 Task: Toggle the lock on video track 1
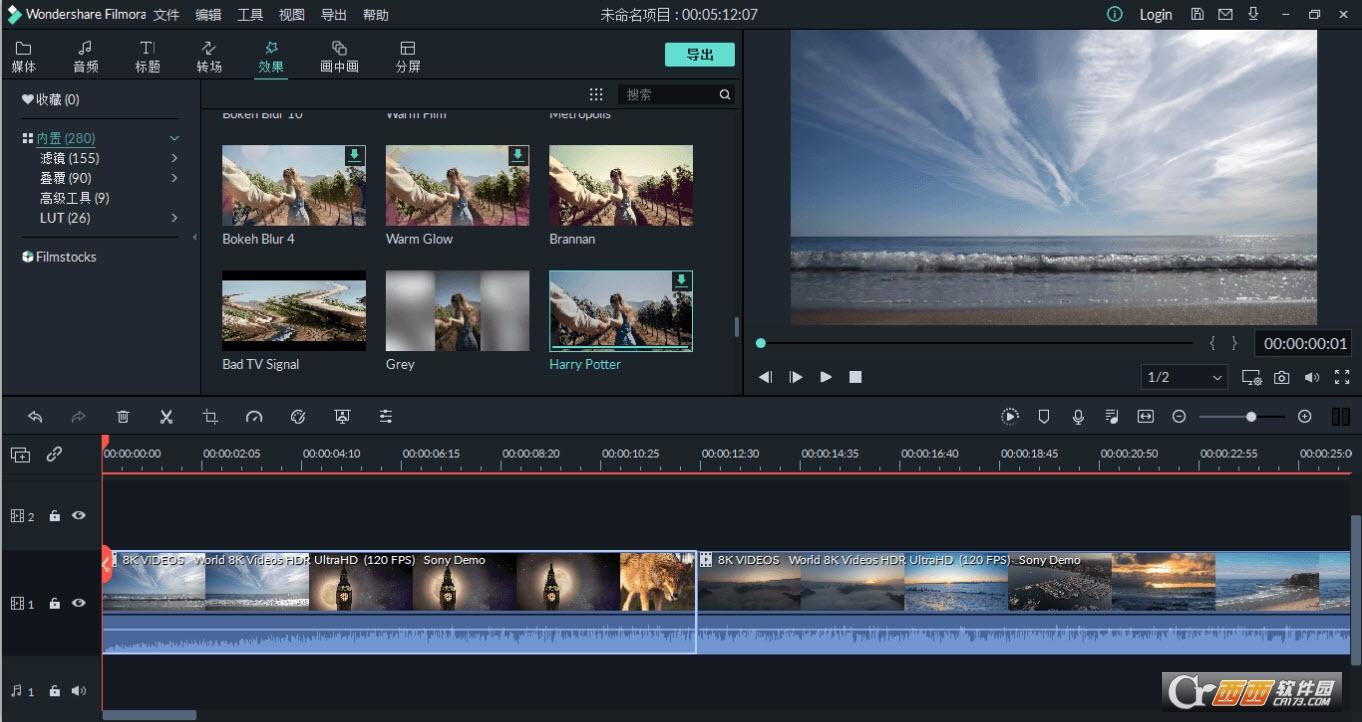[55, 604]
